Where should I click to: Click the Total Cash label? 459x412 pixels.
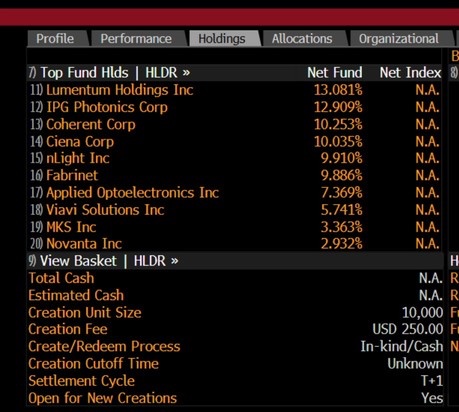(61, 278)
